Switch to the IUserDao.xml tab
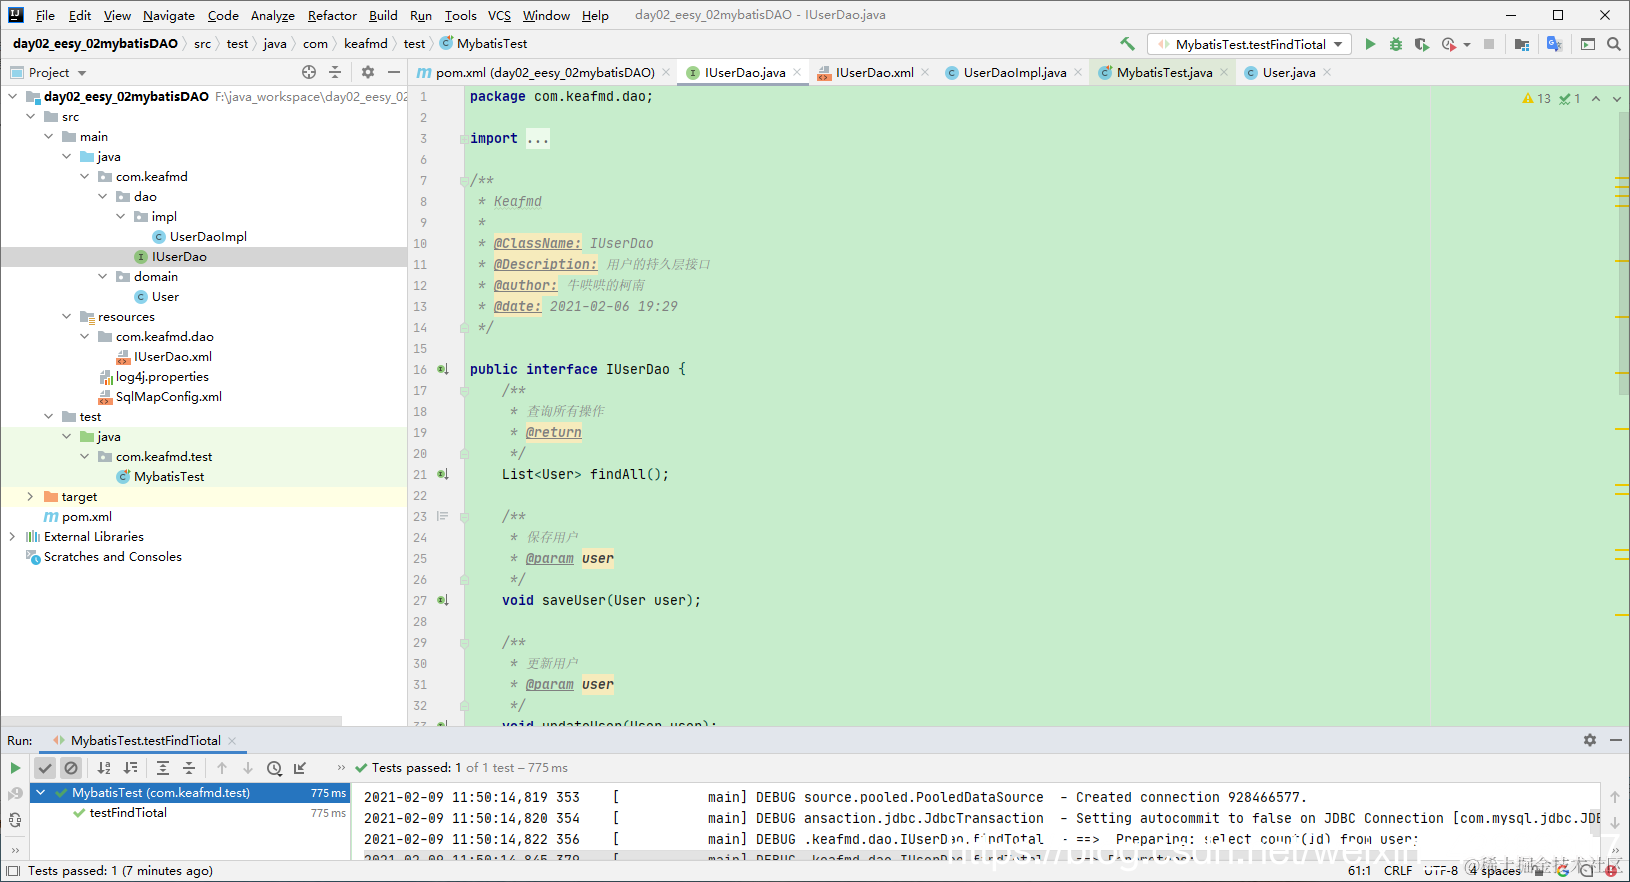1630x882 pixels. click(874, 72)
